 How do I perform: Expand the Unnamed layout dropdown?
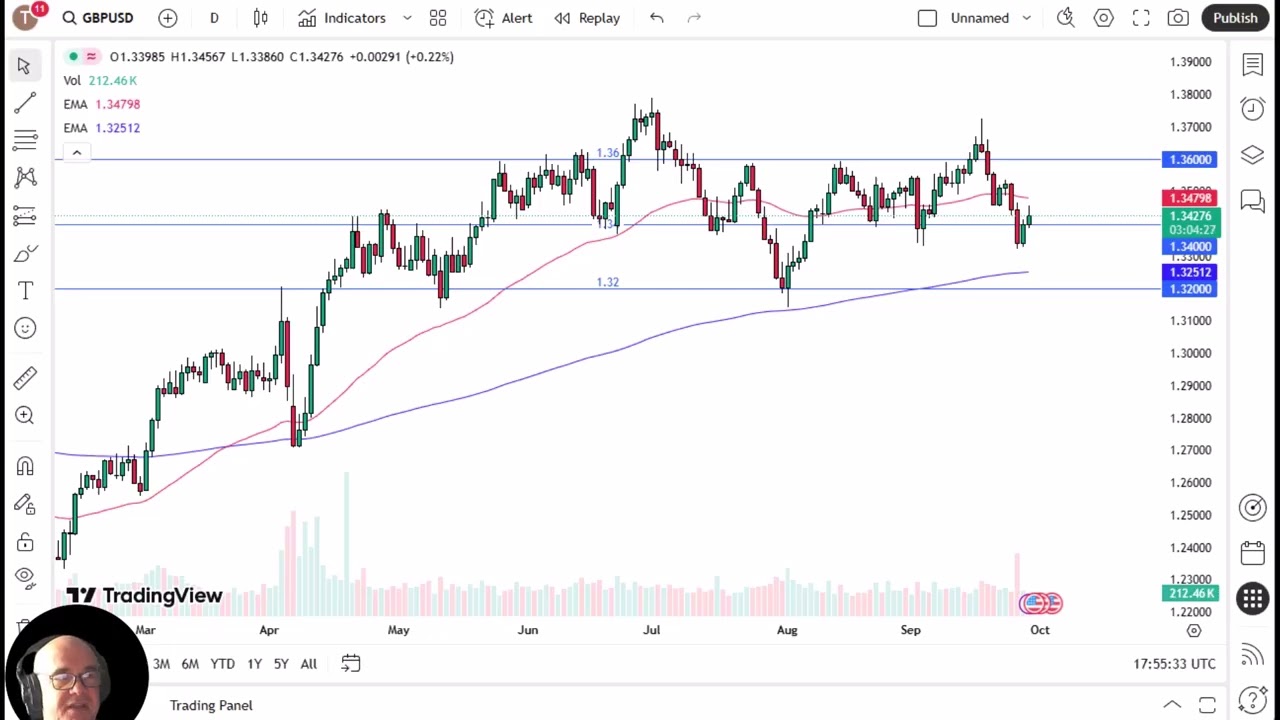(1026, 18)
